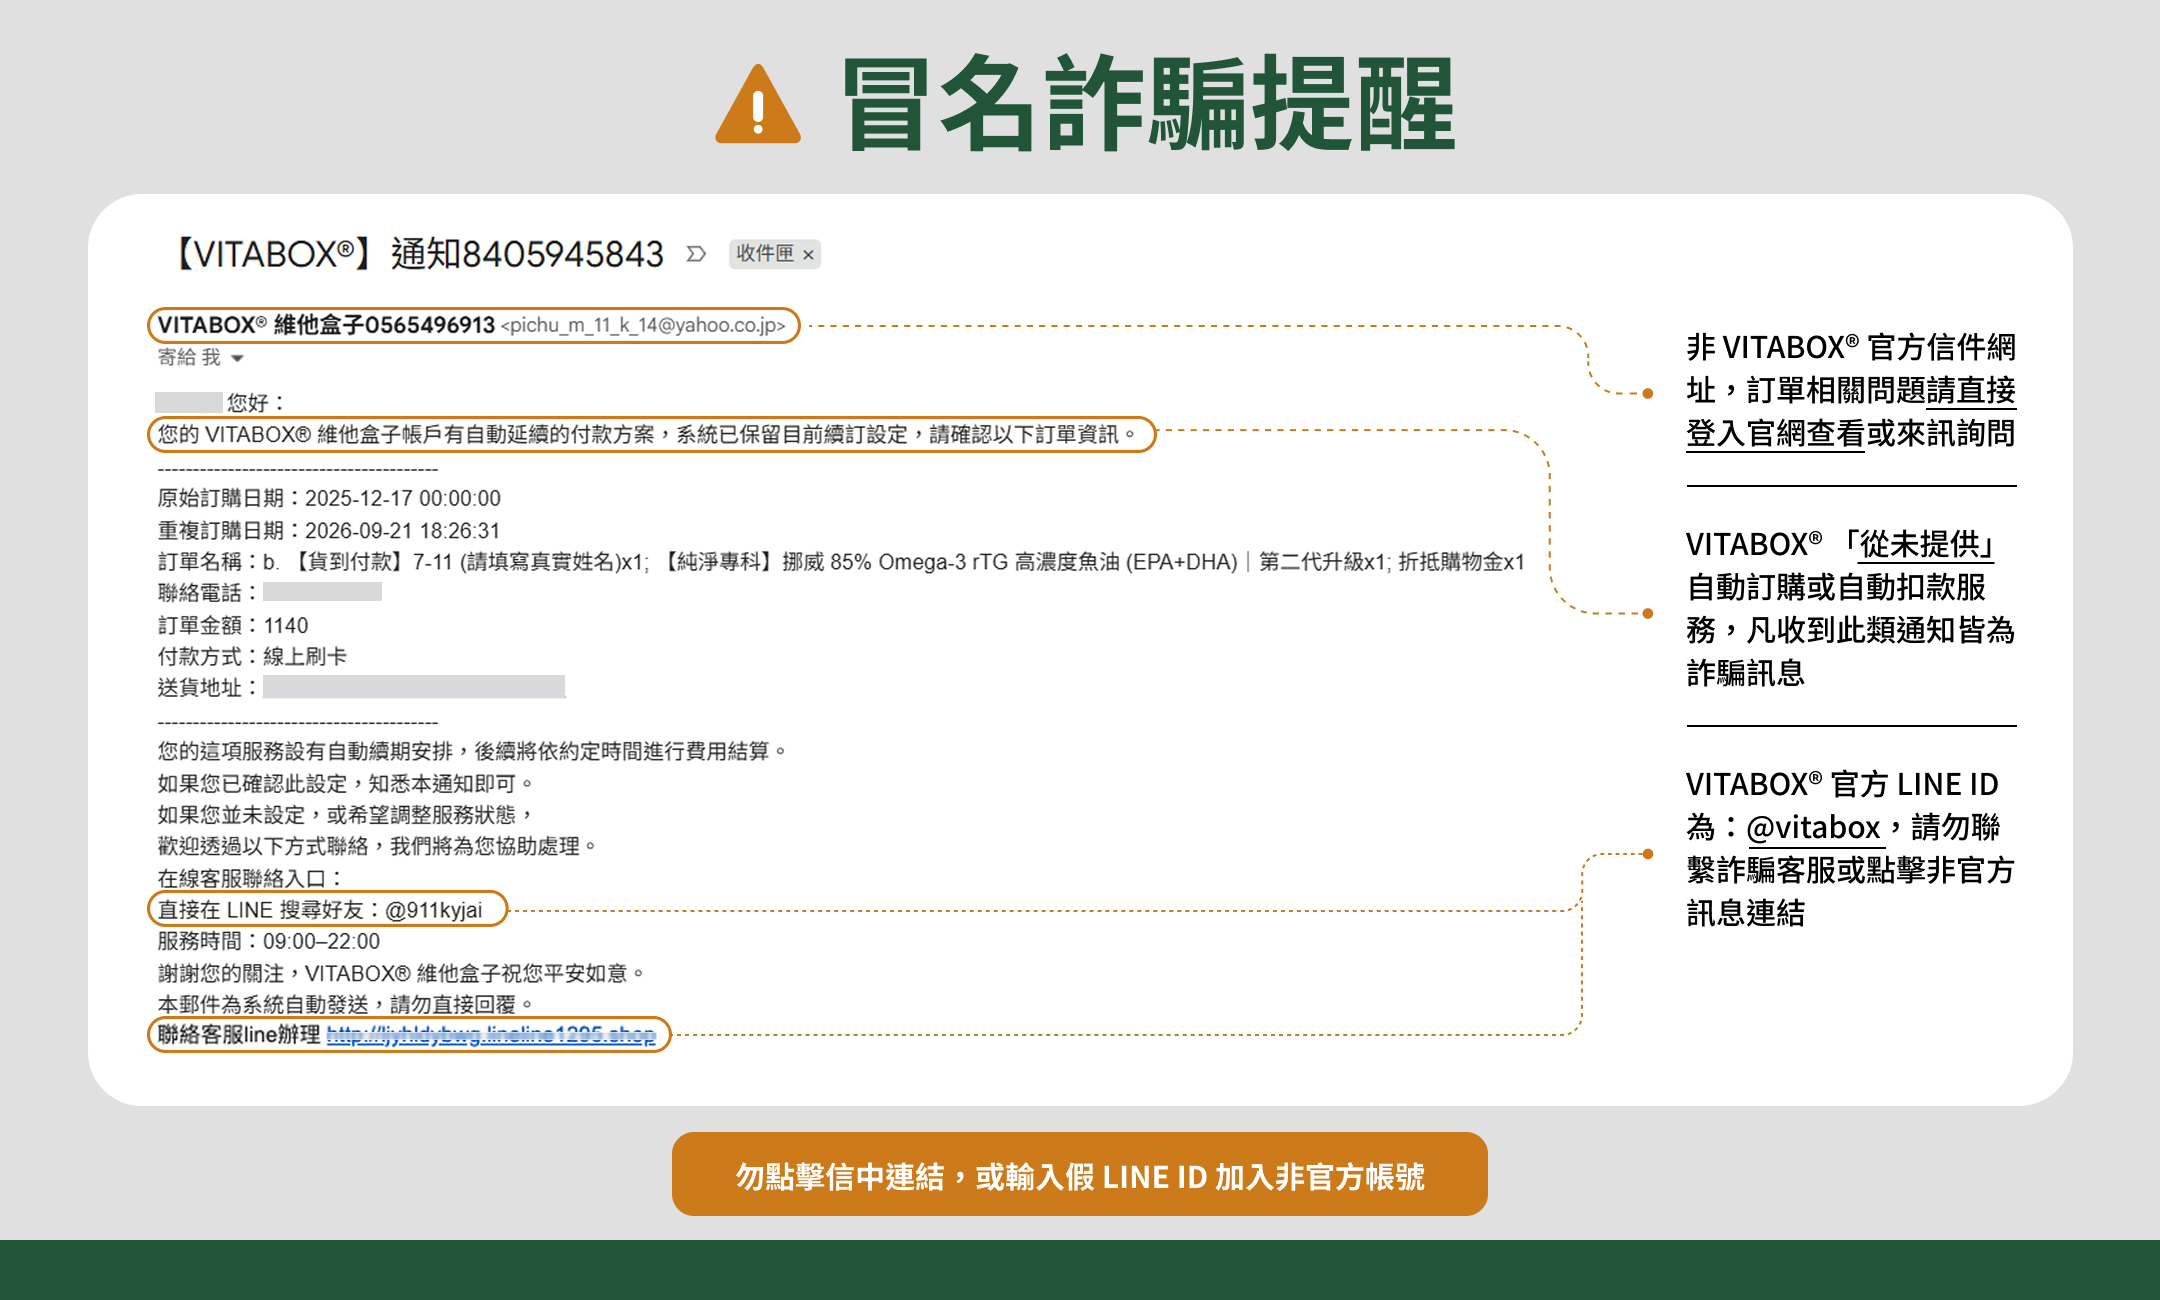Click 重複訂購日期：2026-09-21 18:26:31 line
The width and height of the screenshot is (2160, 1300).
point(328,530)
